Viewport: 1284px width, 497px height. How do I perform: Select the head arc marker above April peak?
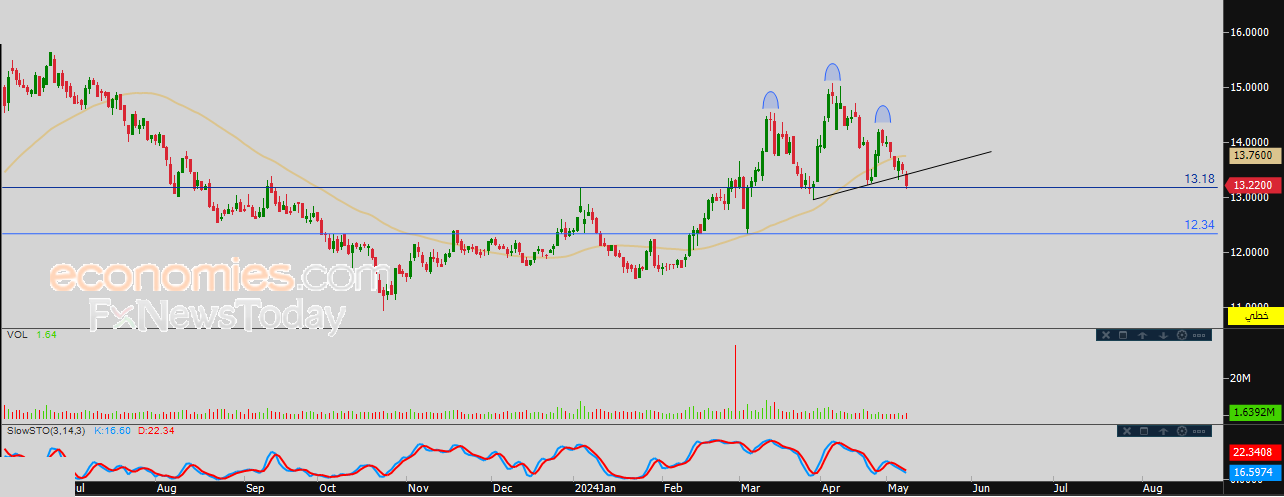click(x=833, y=71)
